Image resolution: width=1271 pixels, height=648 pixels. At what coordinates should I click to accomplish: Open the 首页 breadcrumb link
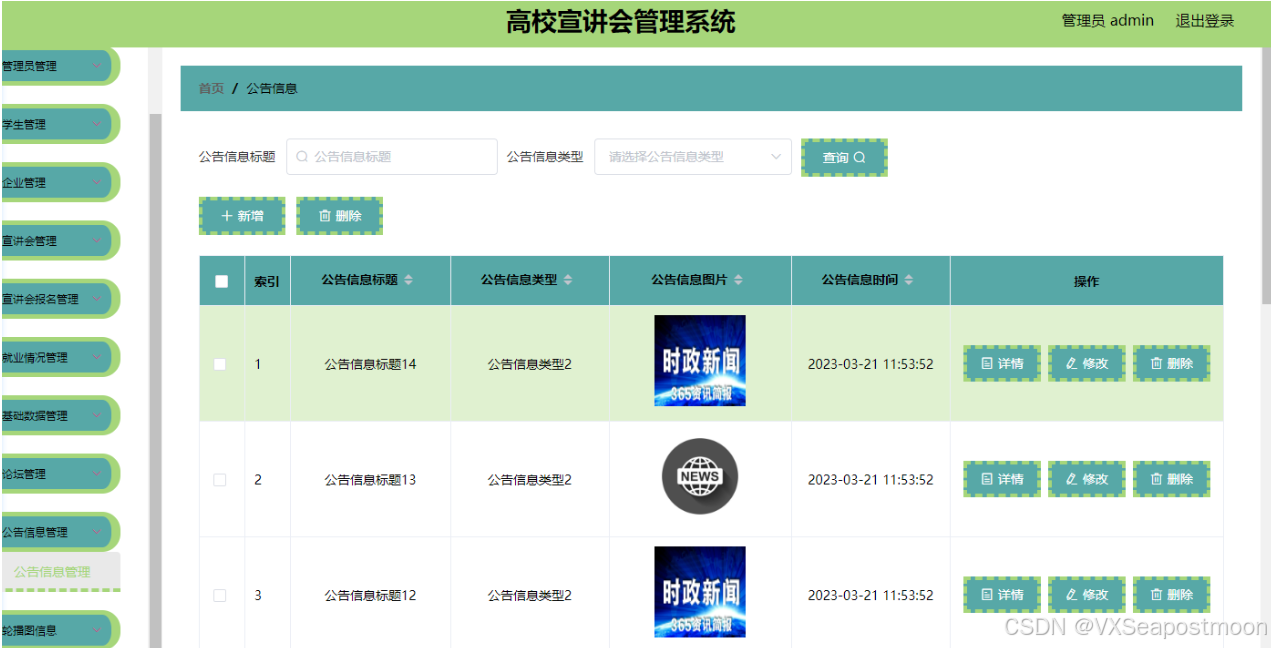210,88
